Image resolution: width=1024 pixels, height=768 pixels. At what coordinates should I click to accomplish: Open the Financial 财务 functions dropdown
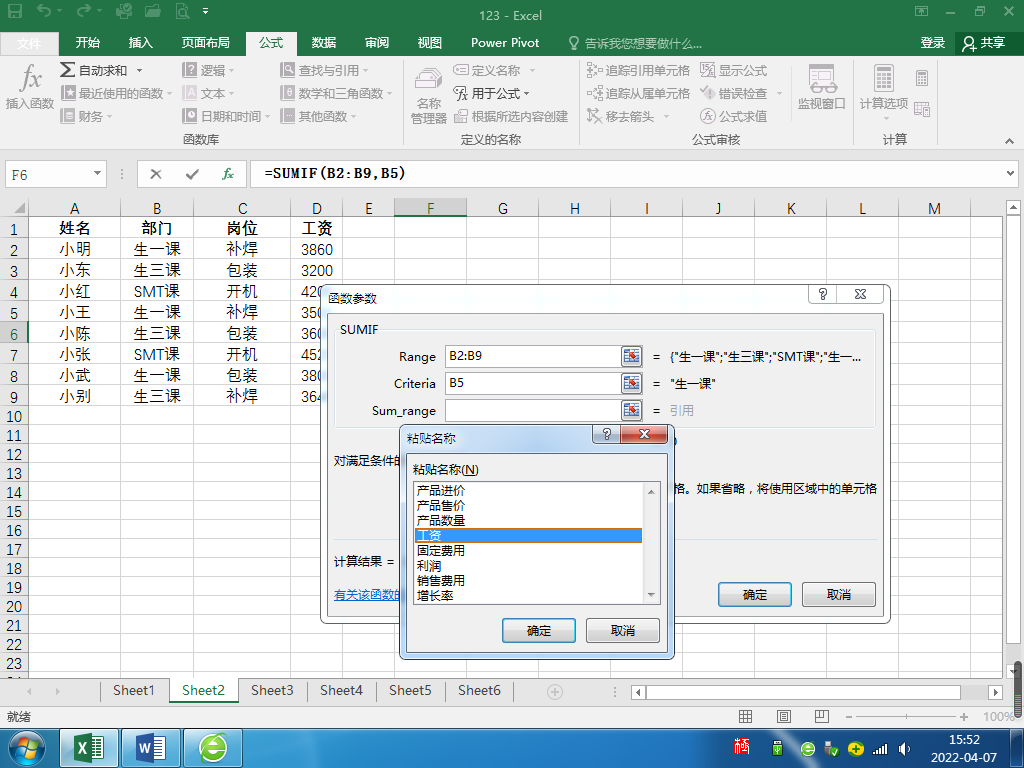click(87, 116)
